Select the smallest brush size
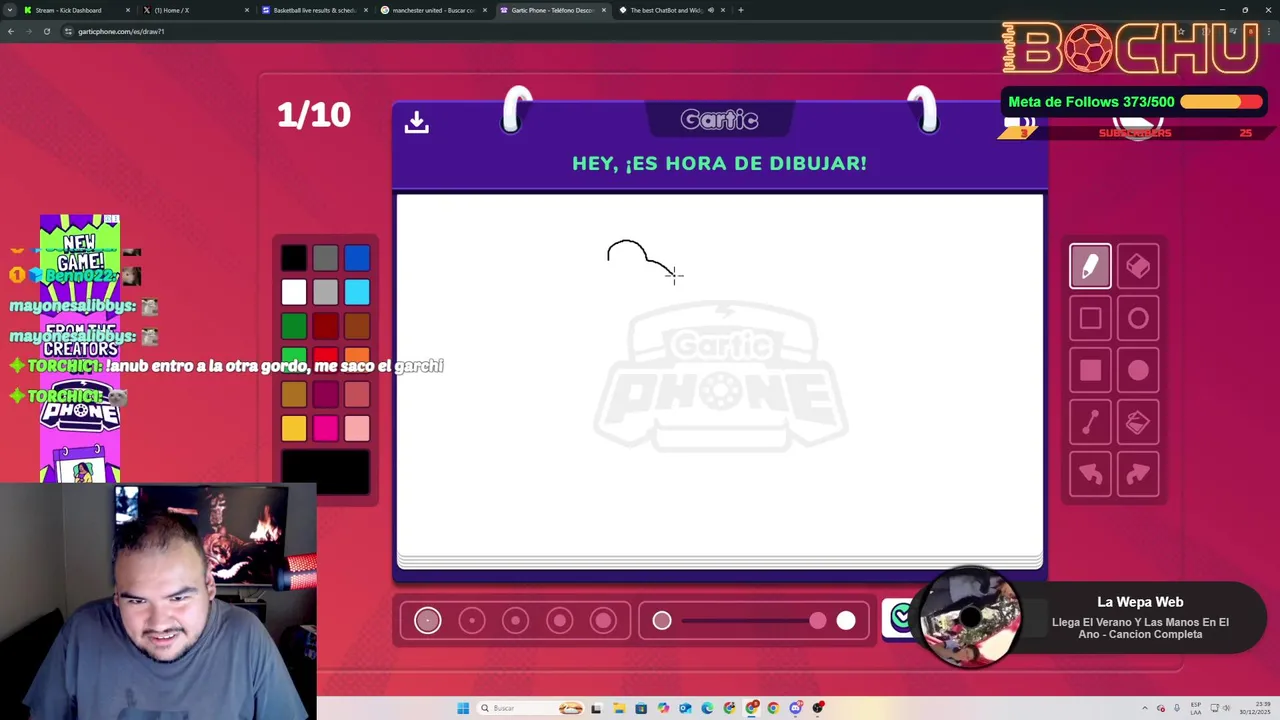Image resolution: width=1280 pixels, height=720 pixels. pos(427,621)
